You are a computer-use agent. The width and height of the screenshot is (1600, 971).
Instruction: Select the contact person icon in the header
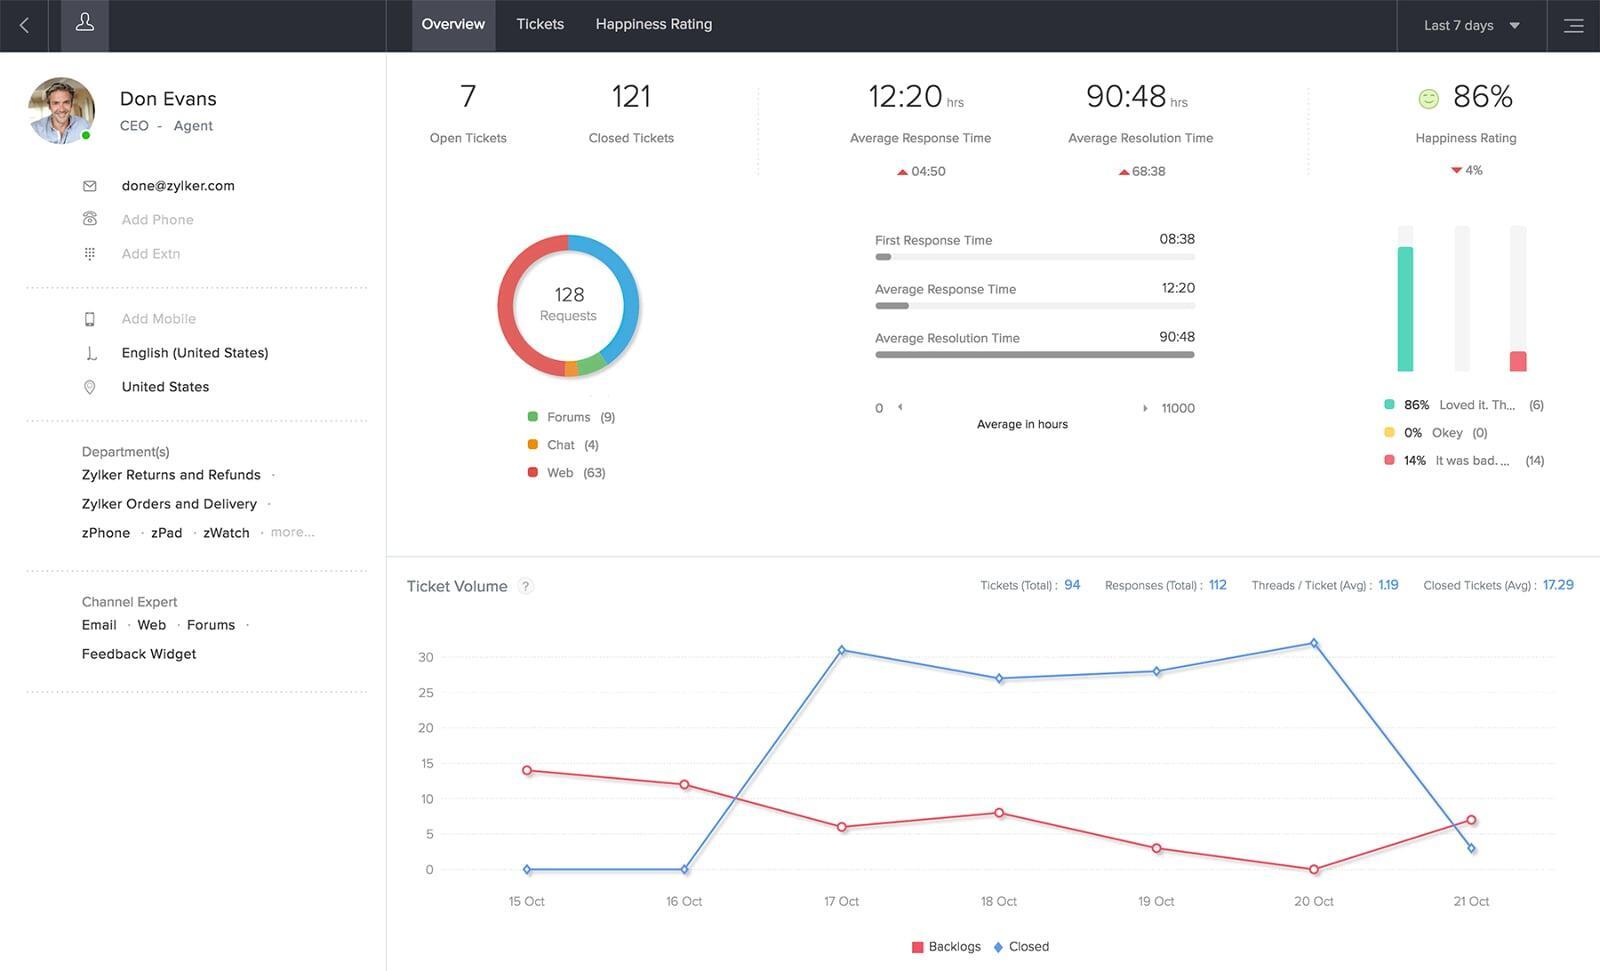[x=85, y=24]
